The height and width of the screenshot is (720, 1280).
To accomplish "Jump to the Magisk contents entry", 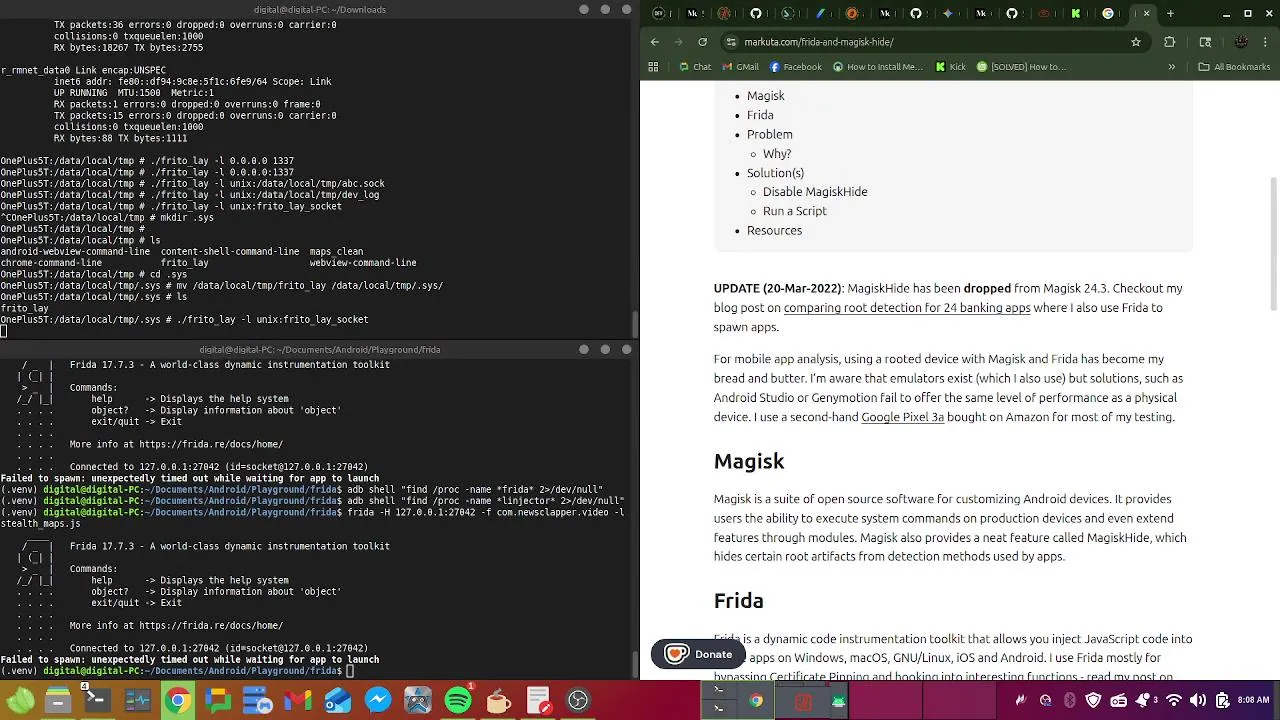I will pos(765,96).
